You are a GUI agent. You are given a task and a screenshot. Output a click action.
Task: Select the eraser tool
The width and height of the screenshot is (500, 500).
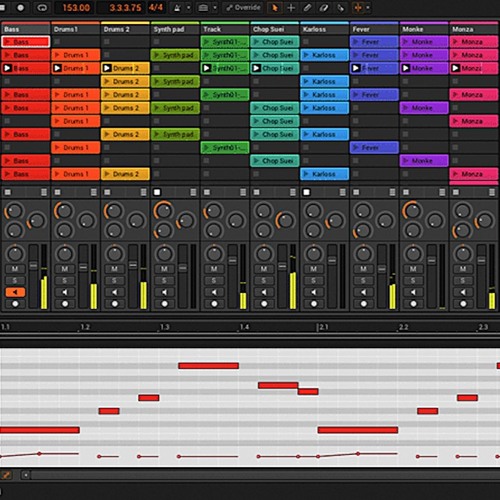pyautogui.click(x=324, y=7)
